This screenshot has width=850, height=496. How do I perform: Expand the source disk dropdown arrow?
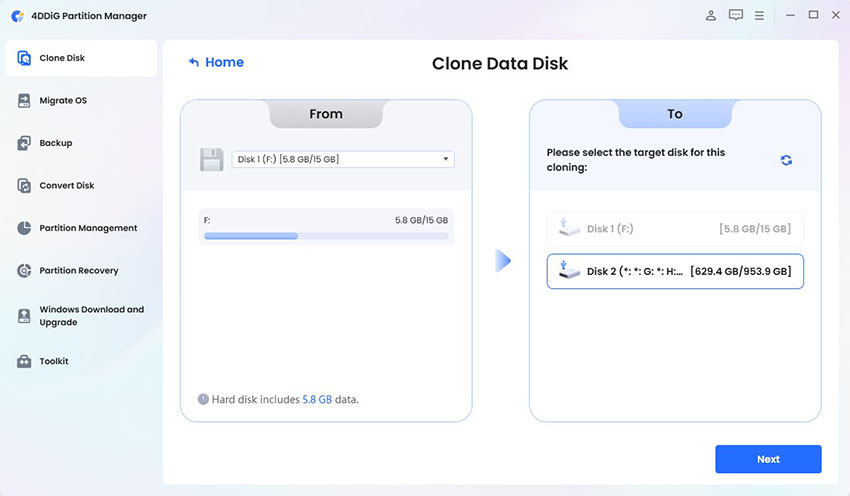pyautogui.click(x=446, y=159)
